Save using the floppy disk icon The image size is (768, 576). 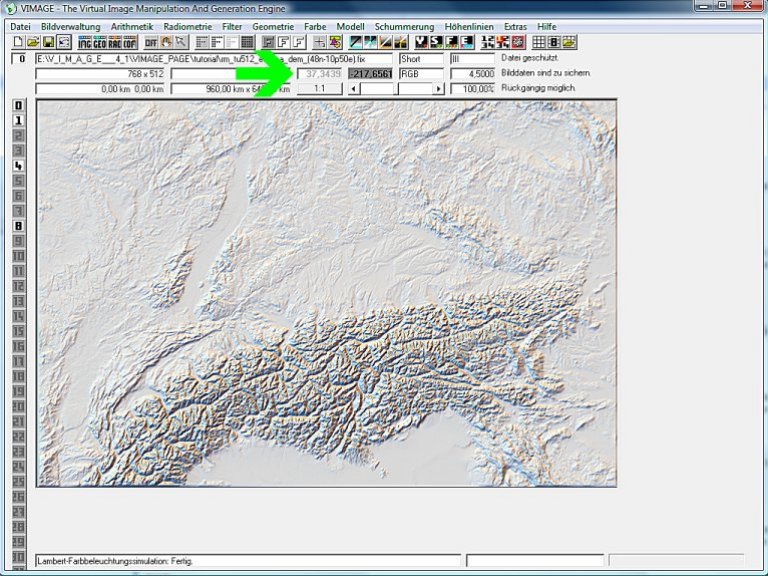click(48, 43)
